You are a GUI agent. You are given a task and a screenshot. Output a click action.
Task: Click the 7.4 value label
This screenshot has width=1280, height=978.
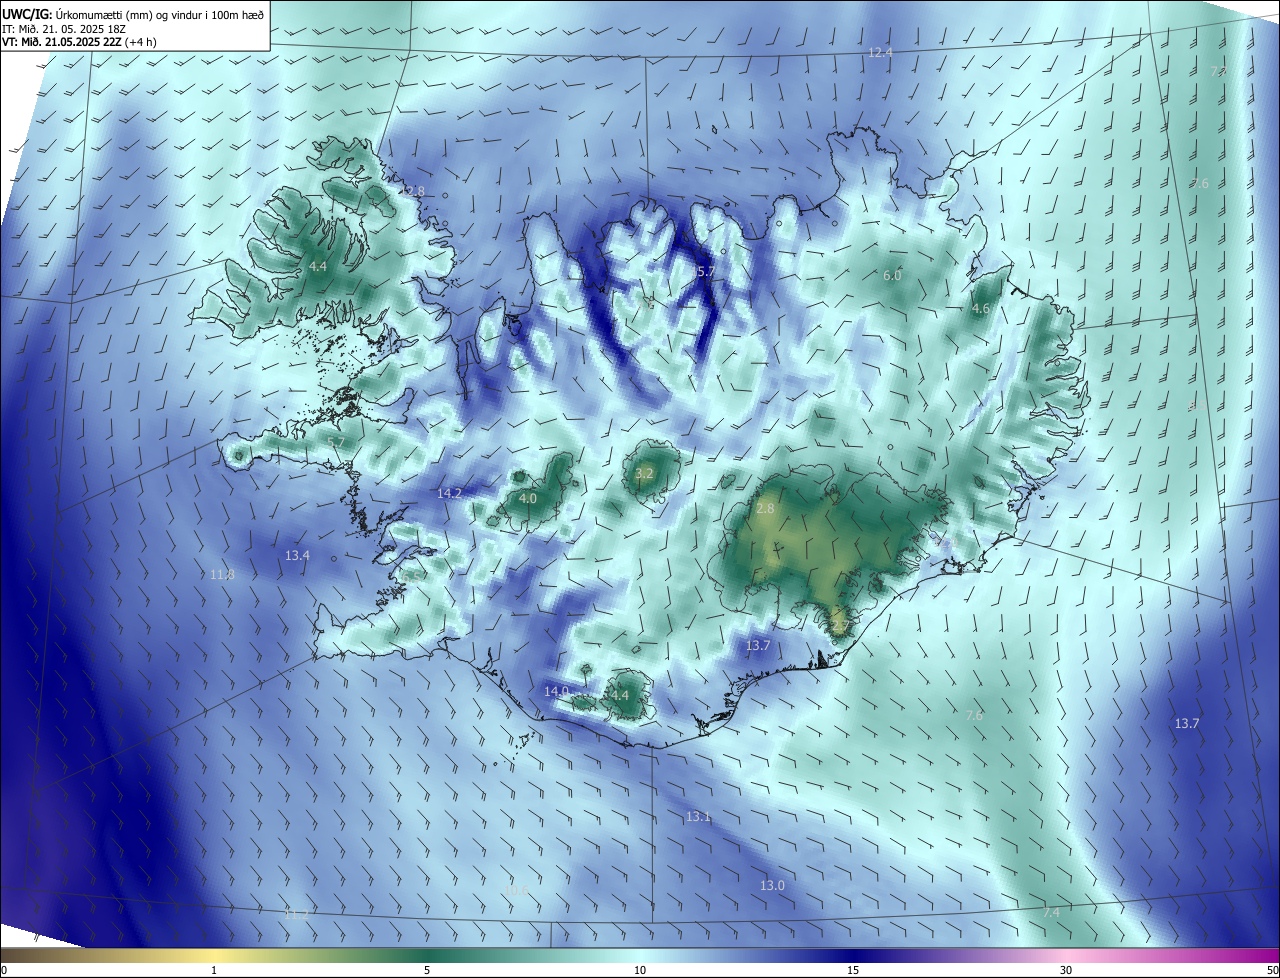(x=1051, y=913)
